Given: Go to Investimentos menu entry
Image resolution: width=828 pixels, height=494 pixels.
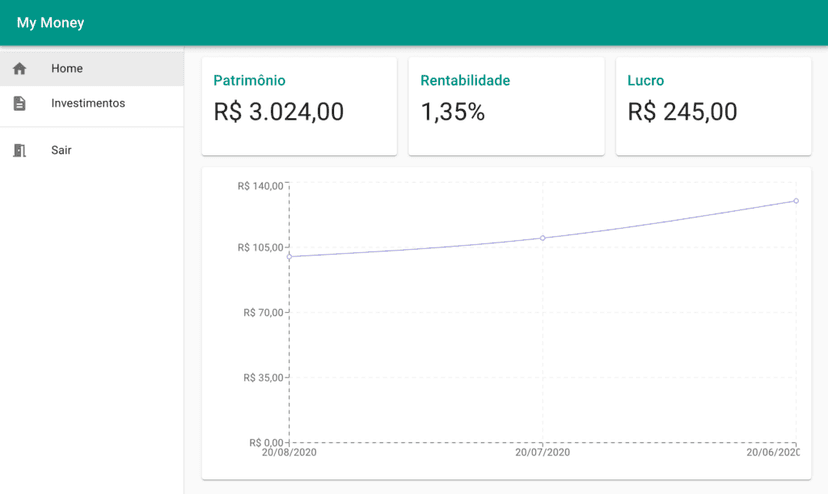Looking at the screenshot, I should pyautogui.click(x=88, y=103).
